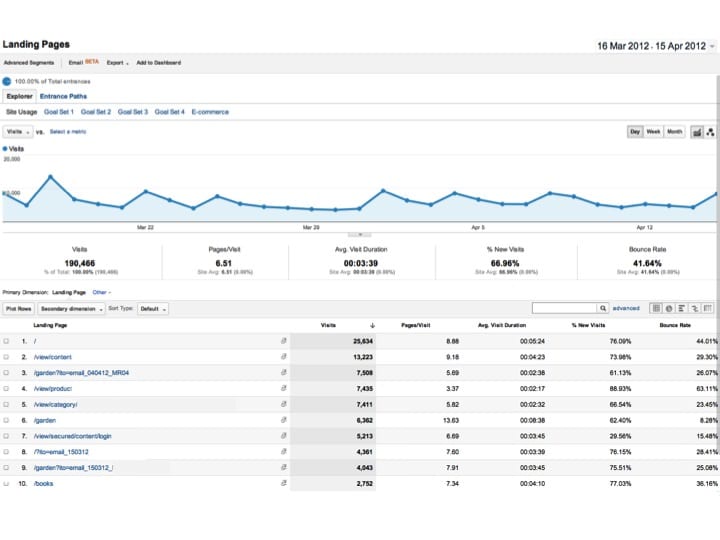This screenshot has width=720, height=540.
Task: Switch to the line chart view icon
Action: tap(697, 132)
